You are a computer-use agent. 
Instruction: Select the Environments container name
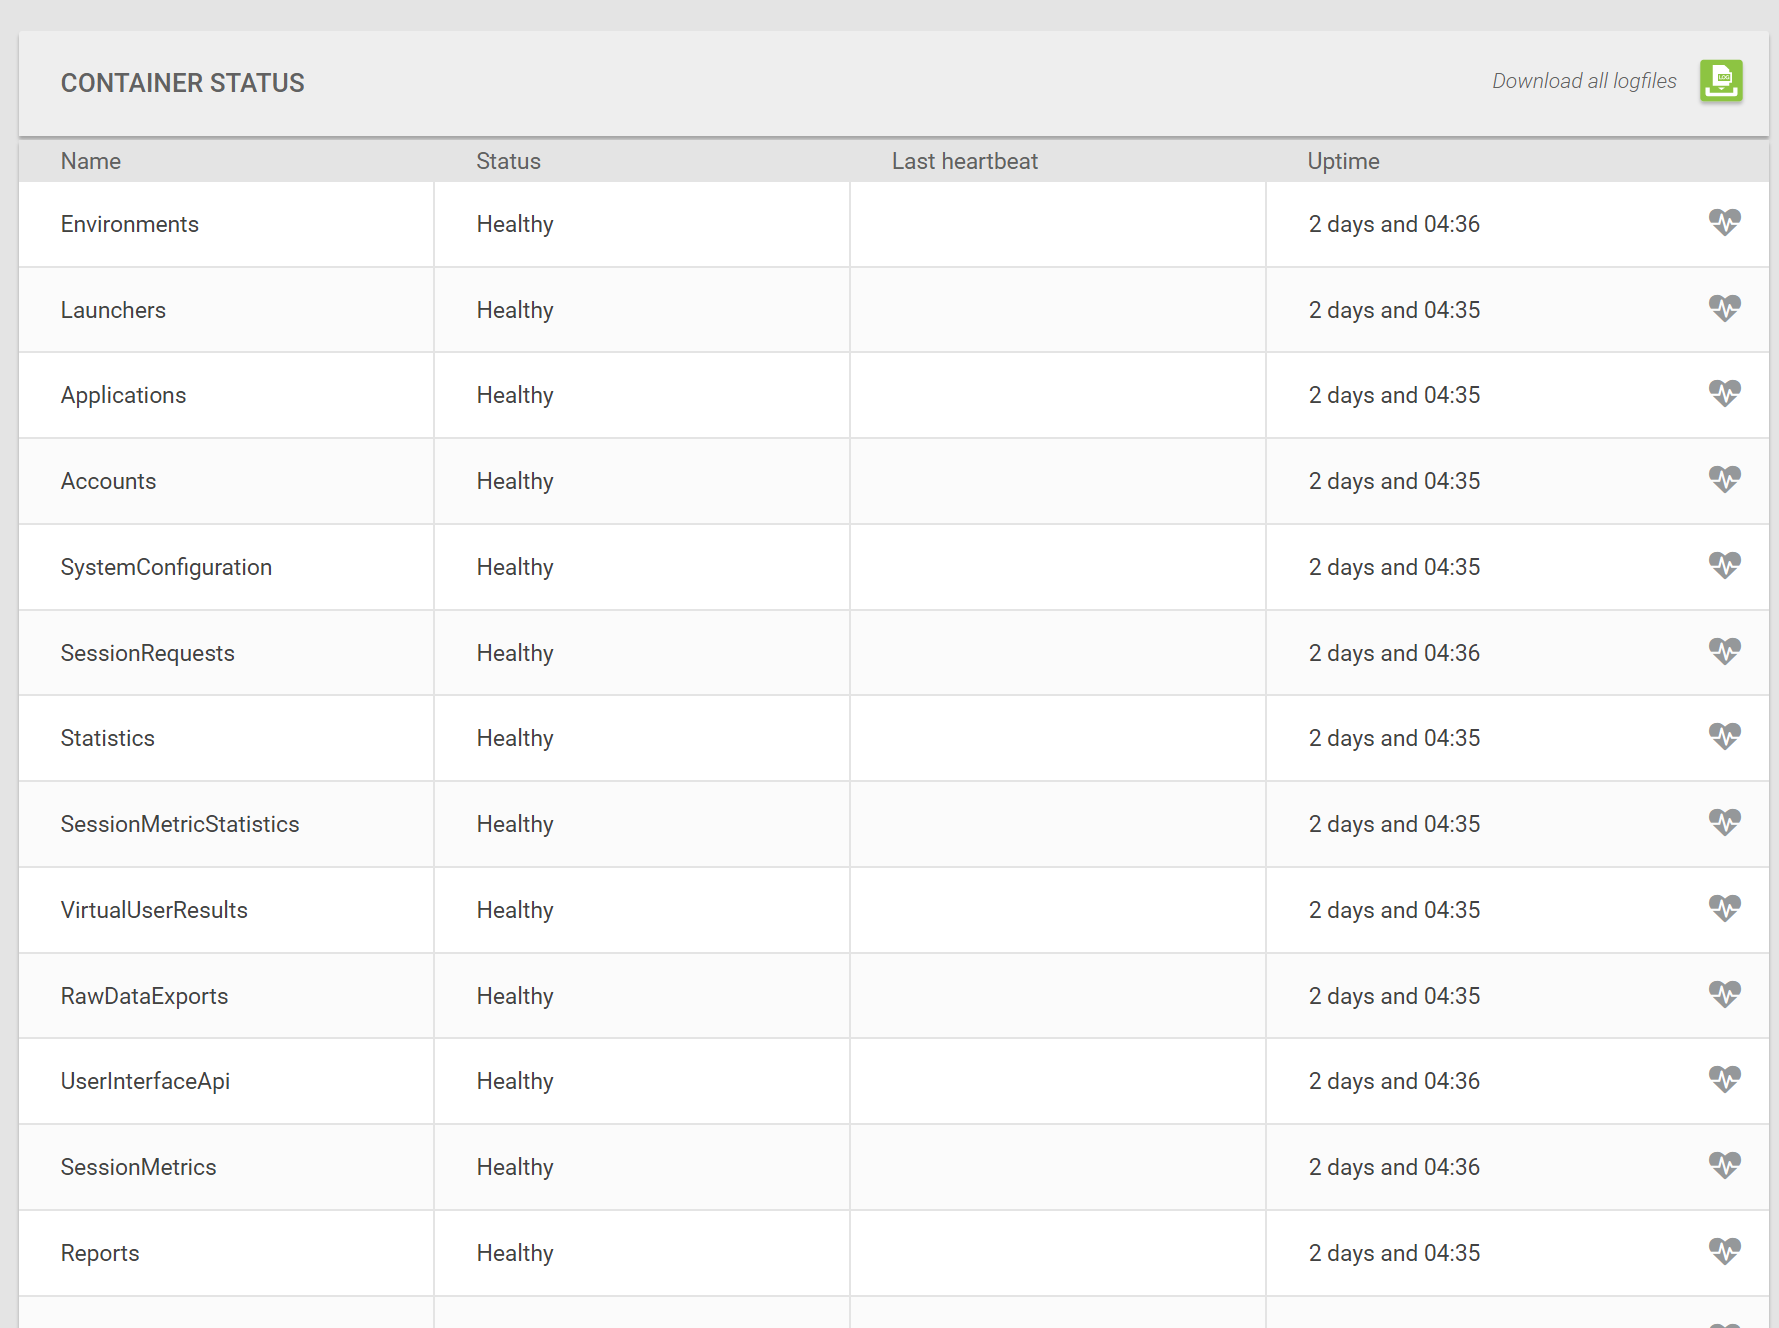pos(130,224)
